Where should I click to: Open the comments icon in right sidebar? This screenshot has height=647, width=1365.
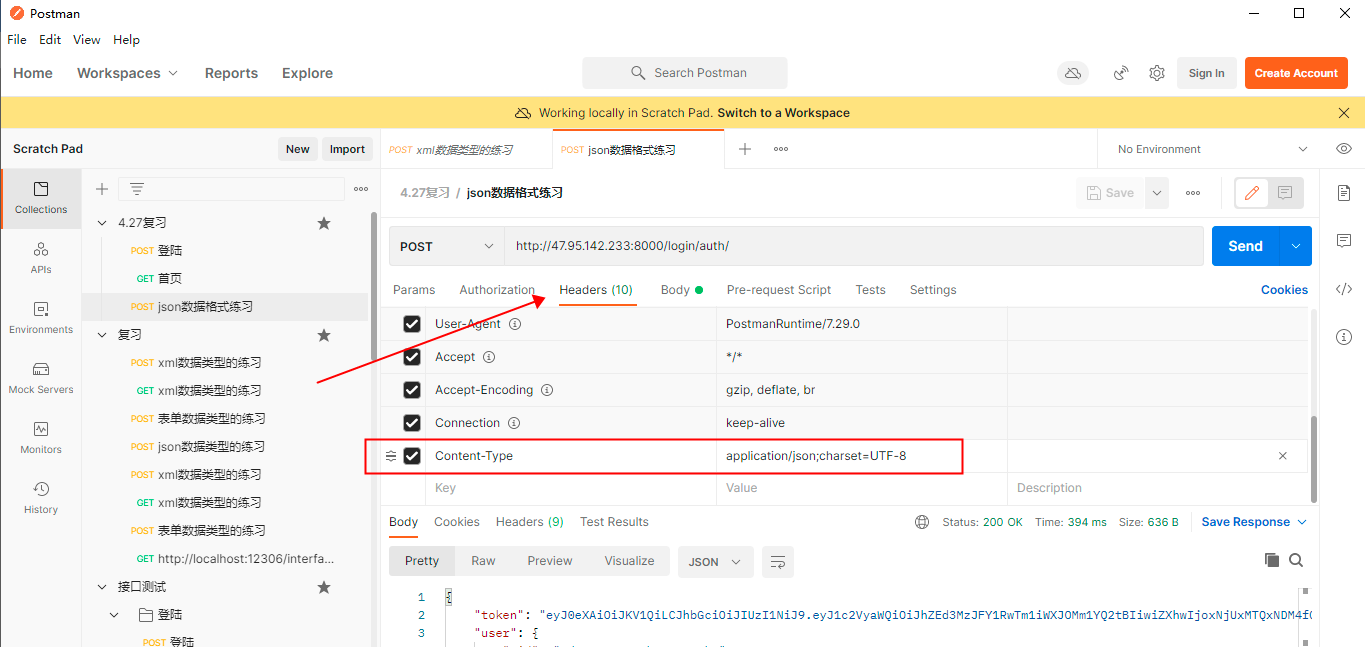1344,241
